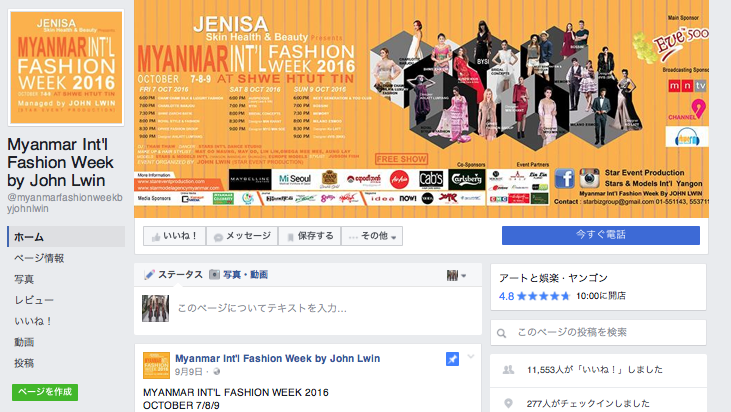Click the location pin check-in icon
Image resolution: width=731 pixels, height=412 pixels.
508,404
